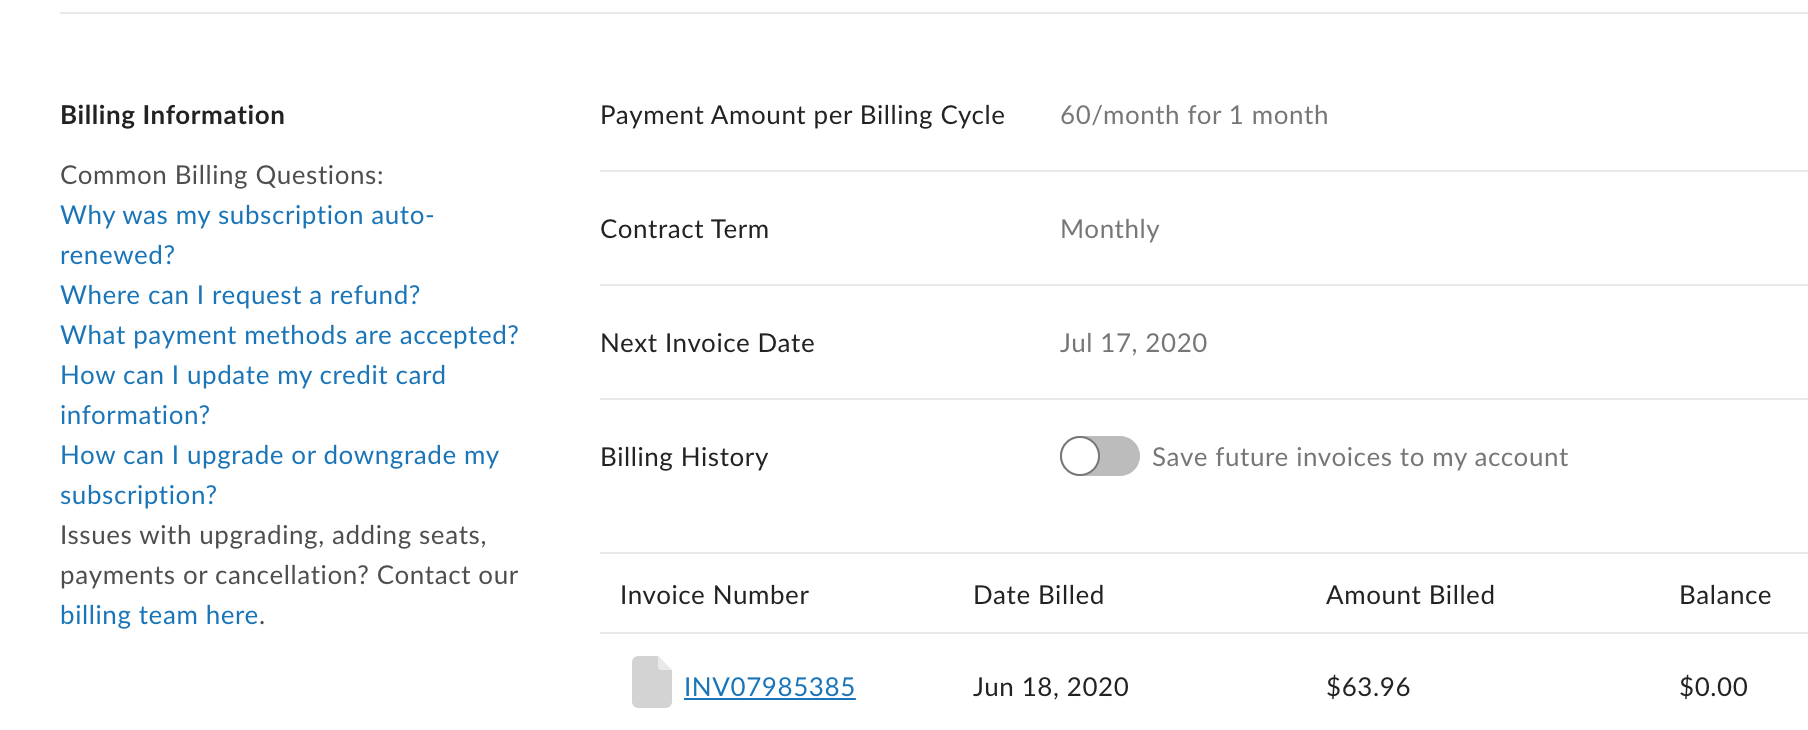Follow the accepted payment methods link

[289, 336]
